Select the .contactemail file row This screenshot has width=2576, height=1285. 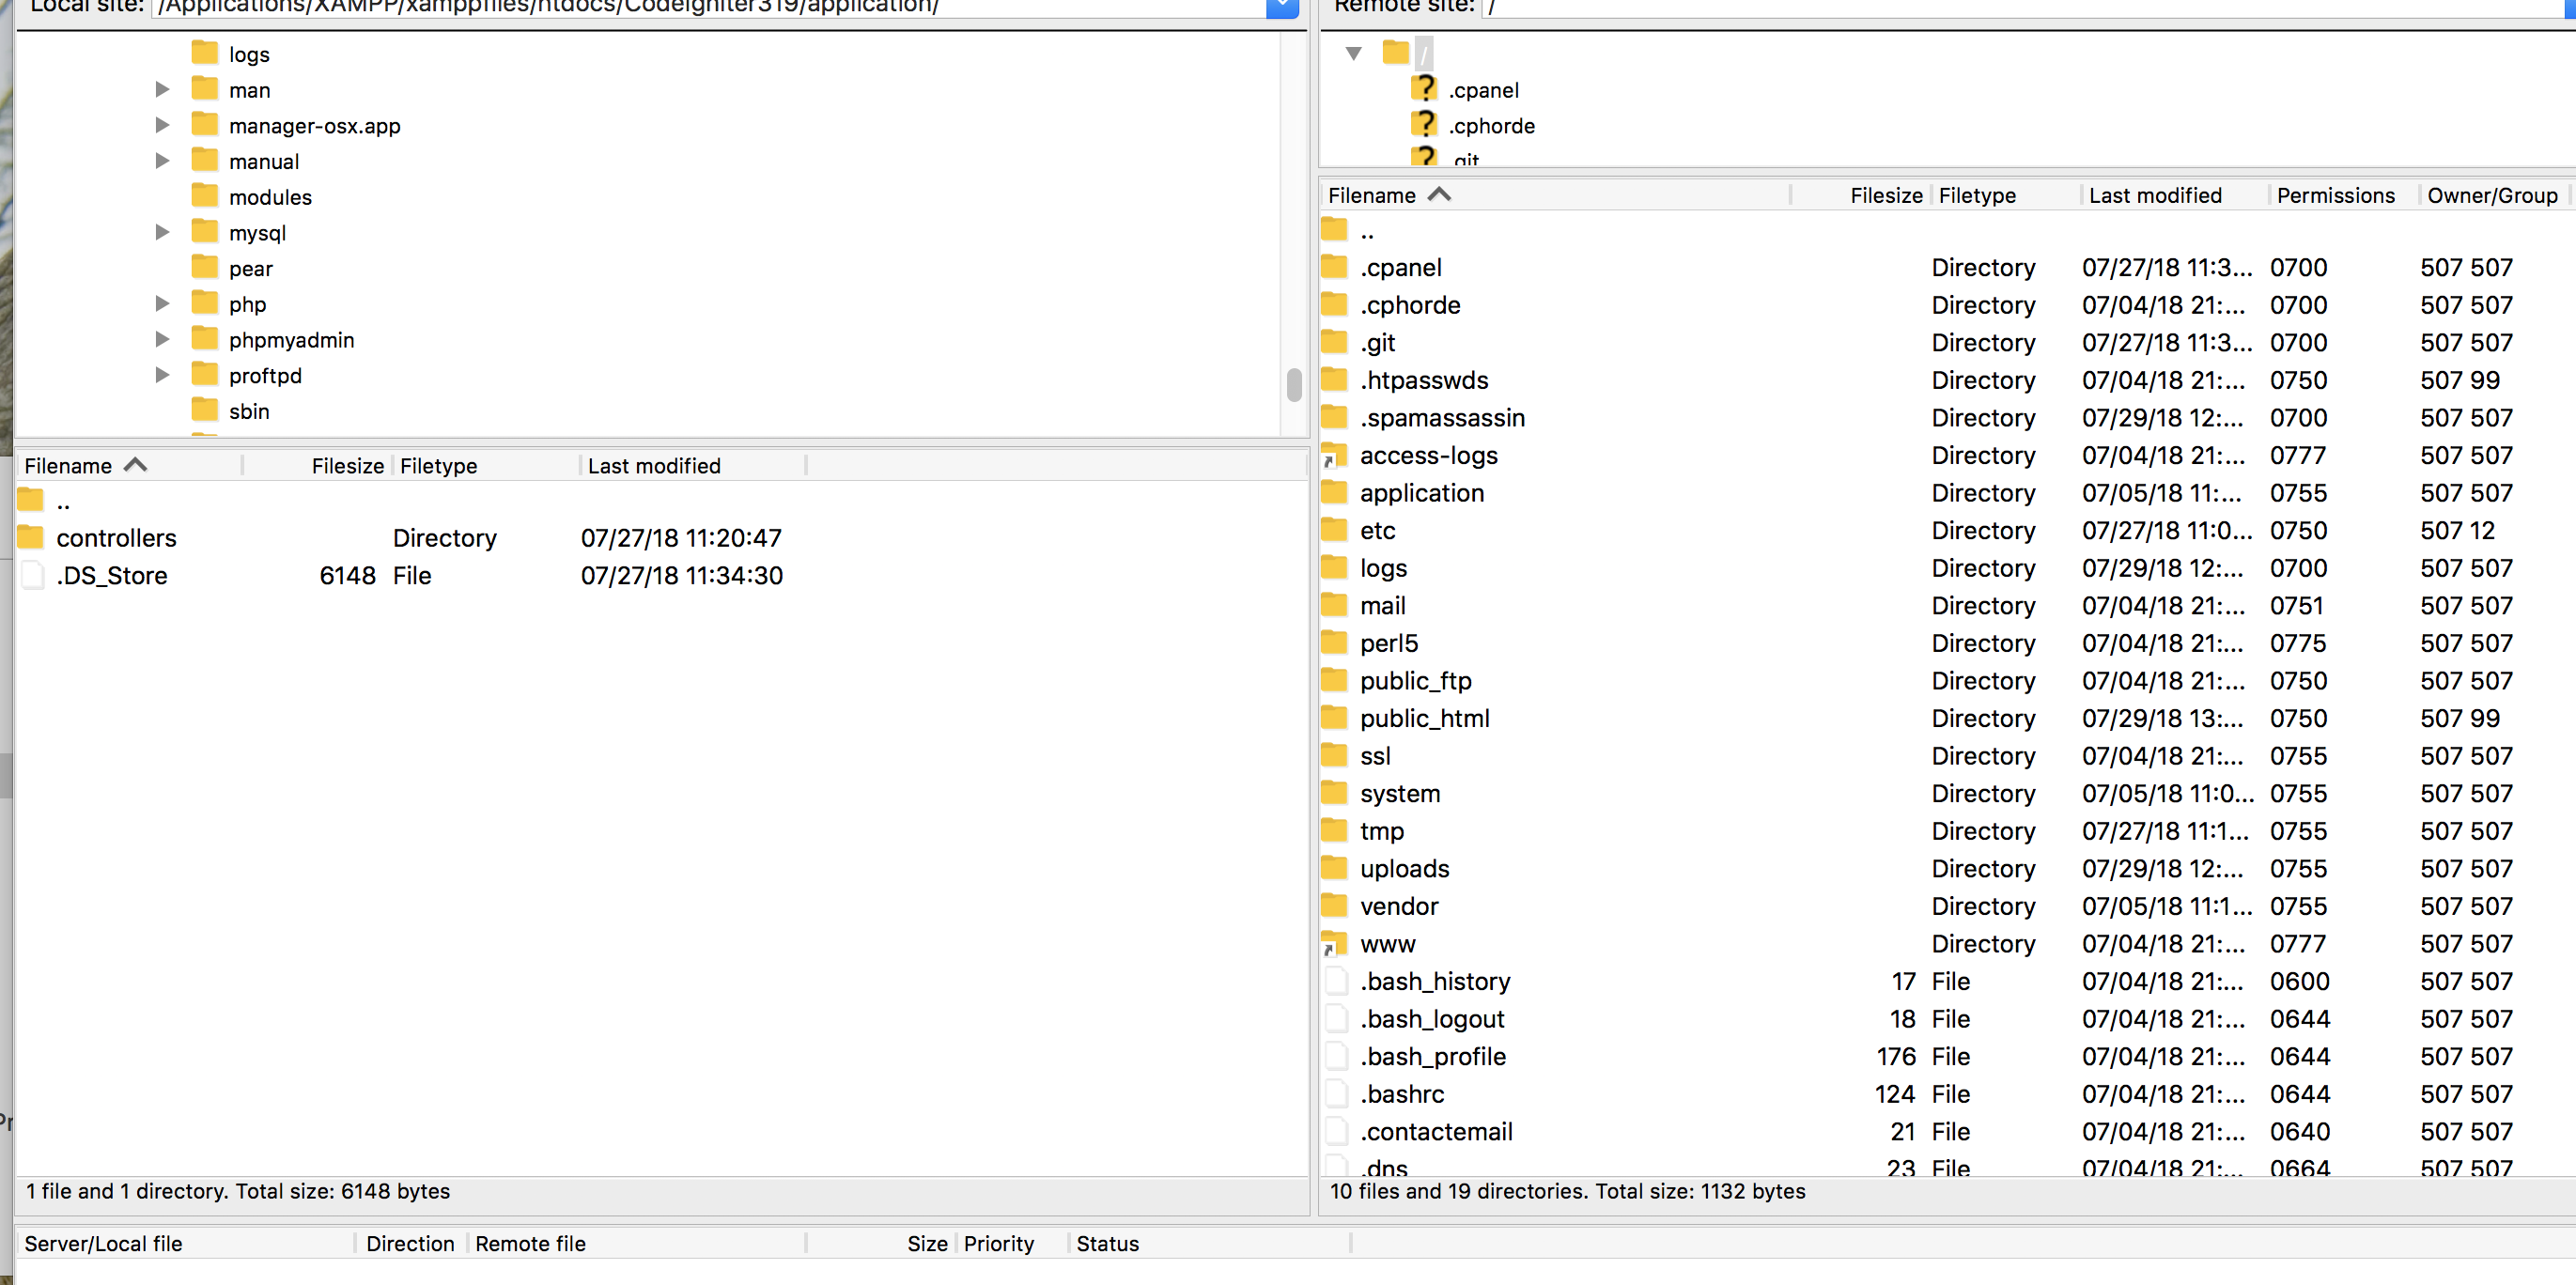click(x=1947, y=1131)
